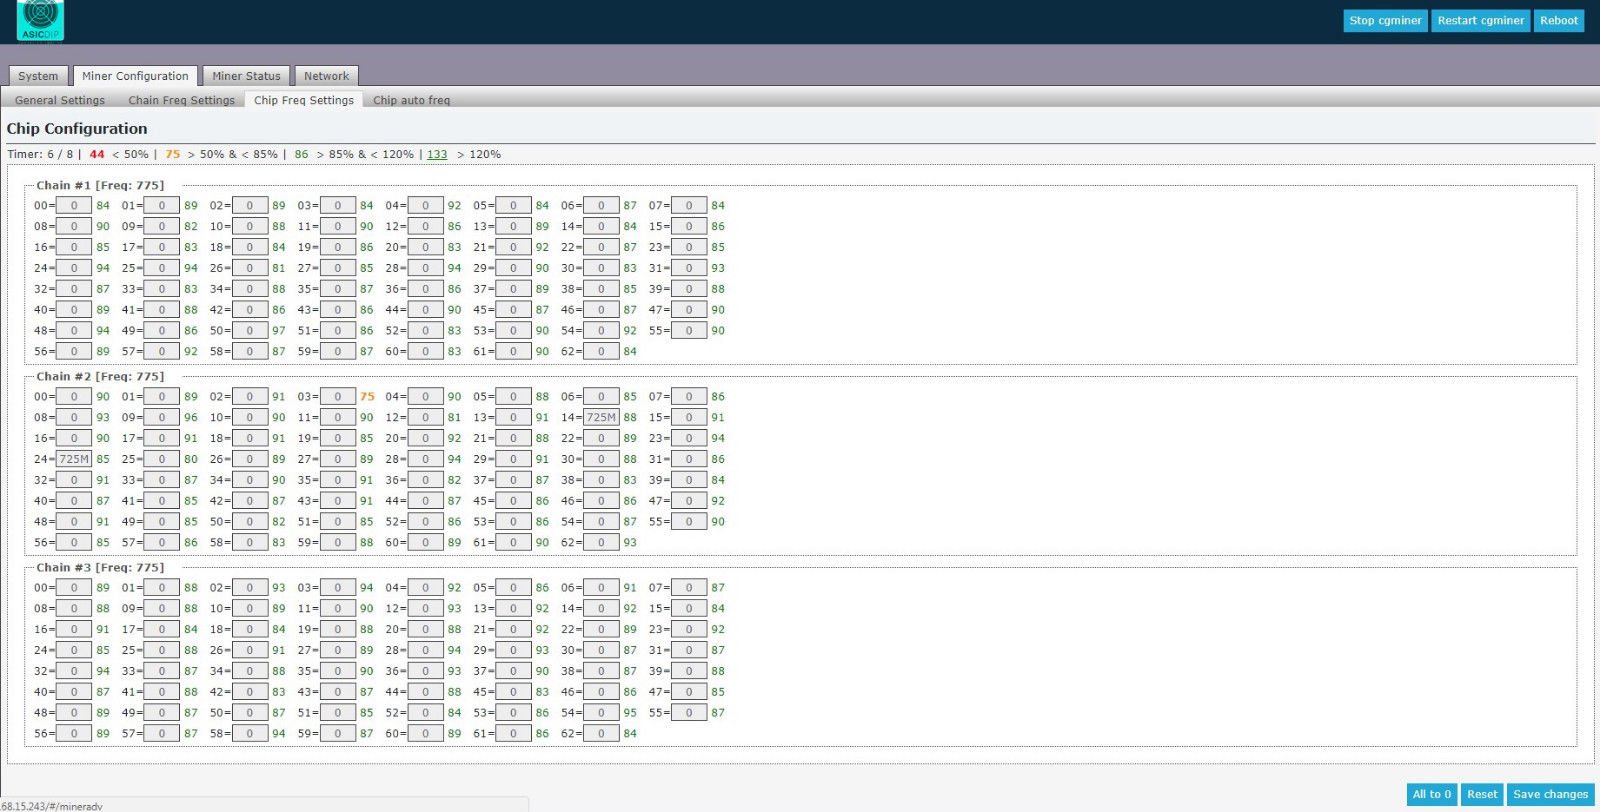Open the Network tab
Viewport: 1600px width, 812px height.
[x=326, y=76]
